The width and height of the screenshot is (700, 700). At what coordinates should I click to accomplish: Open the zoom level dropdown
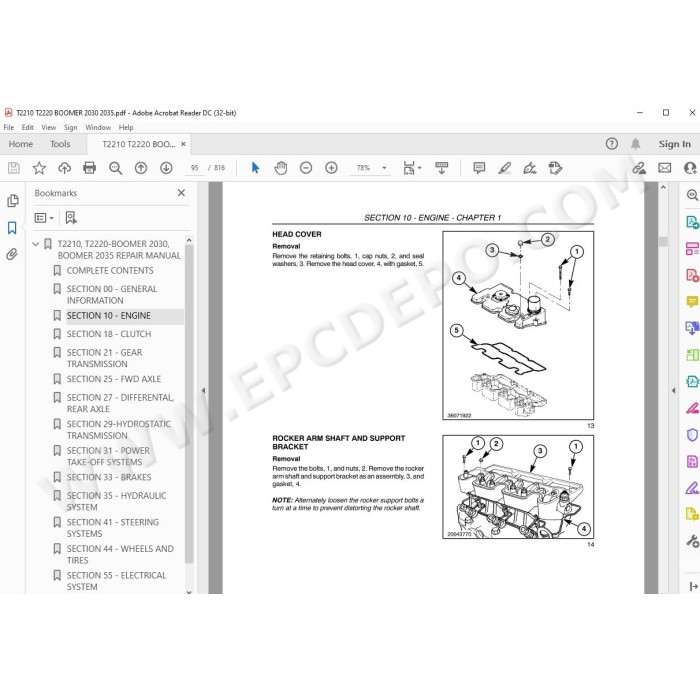384,168
